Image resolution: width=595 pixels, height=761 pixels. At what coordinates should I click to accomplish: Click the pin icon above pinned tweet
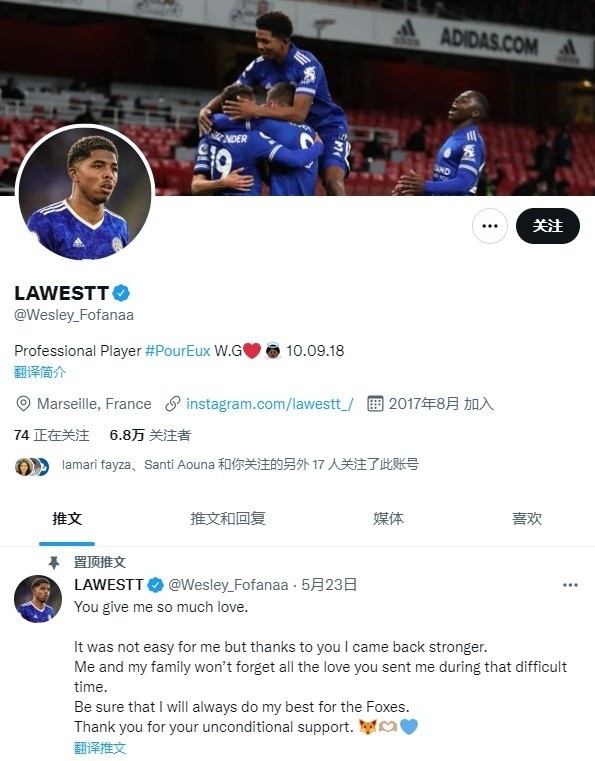coord(54,562)
